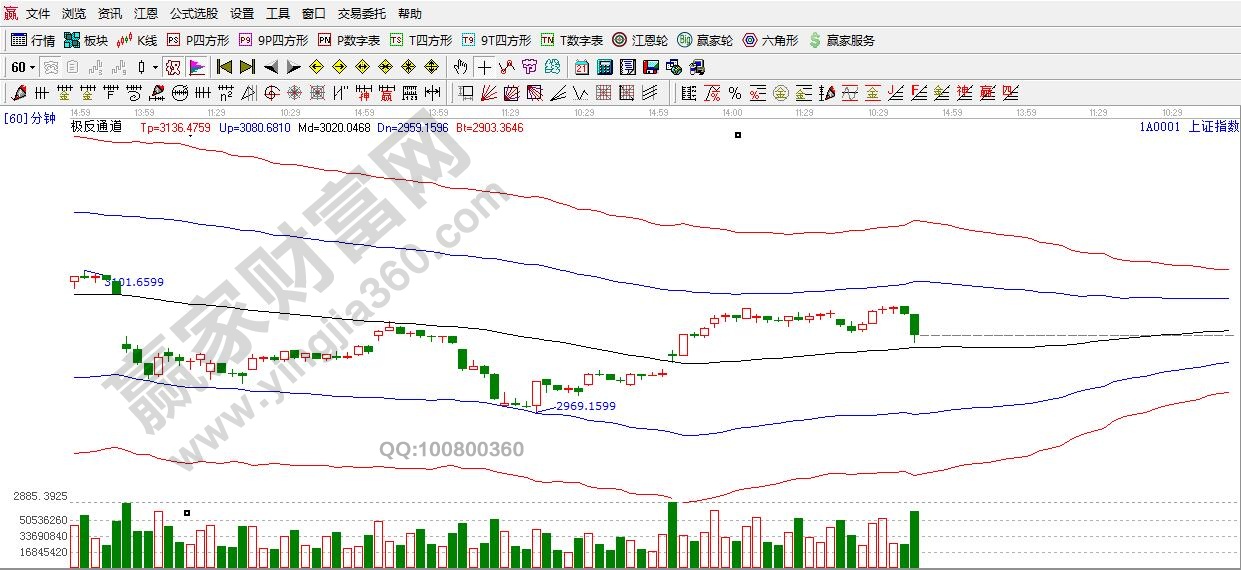Click the hand pan tool icon
Image resolution: width=1241 pixels, height=570 pixels.
(x=460, y=67)
